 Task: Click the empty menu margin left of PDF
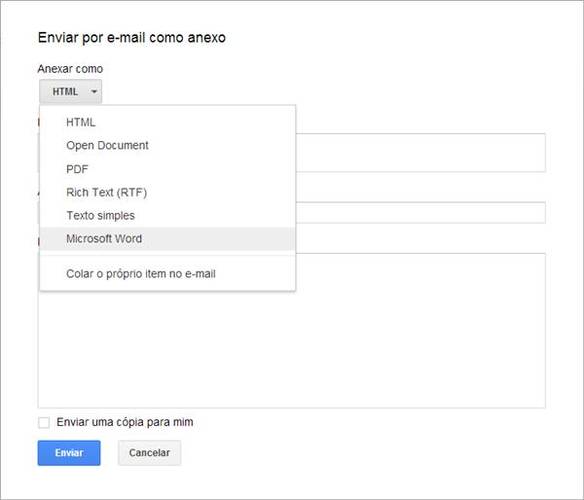(x=53, y=169)
